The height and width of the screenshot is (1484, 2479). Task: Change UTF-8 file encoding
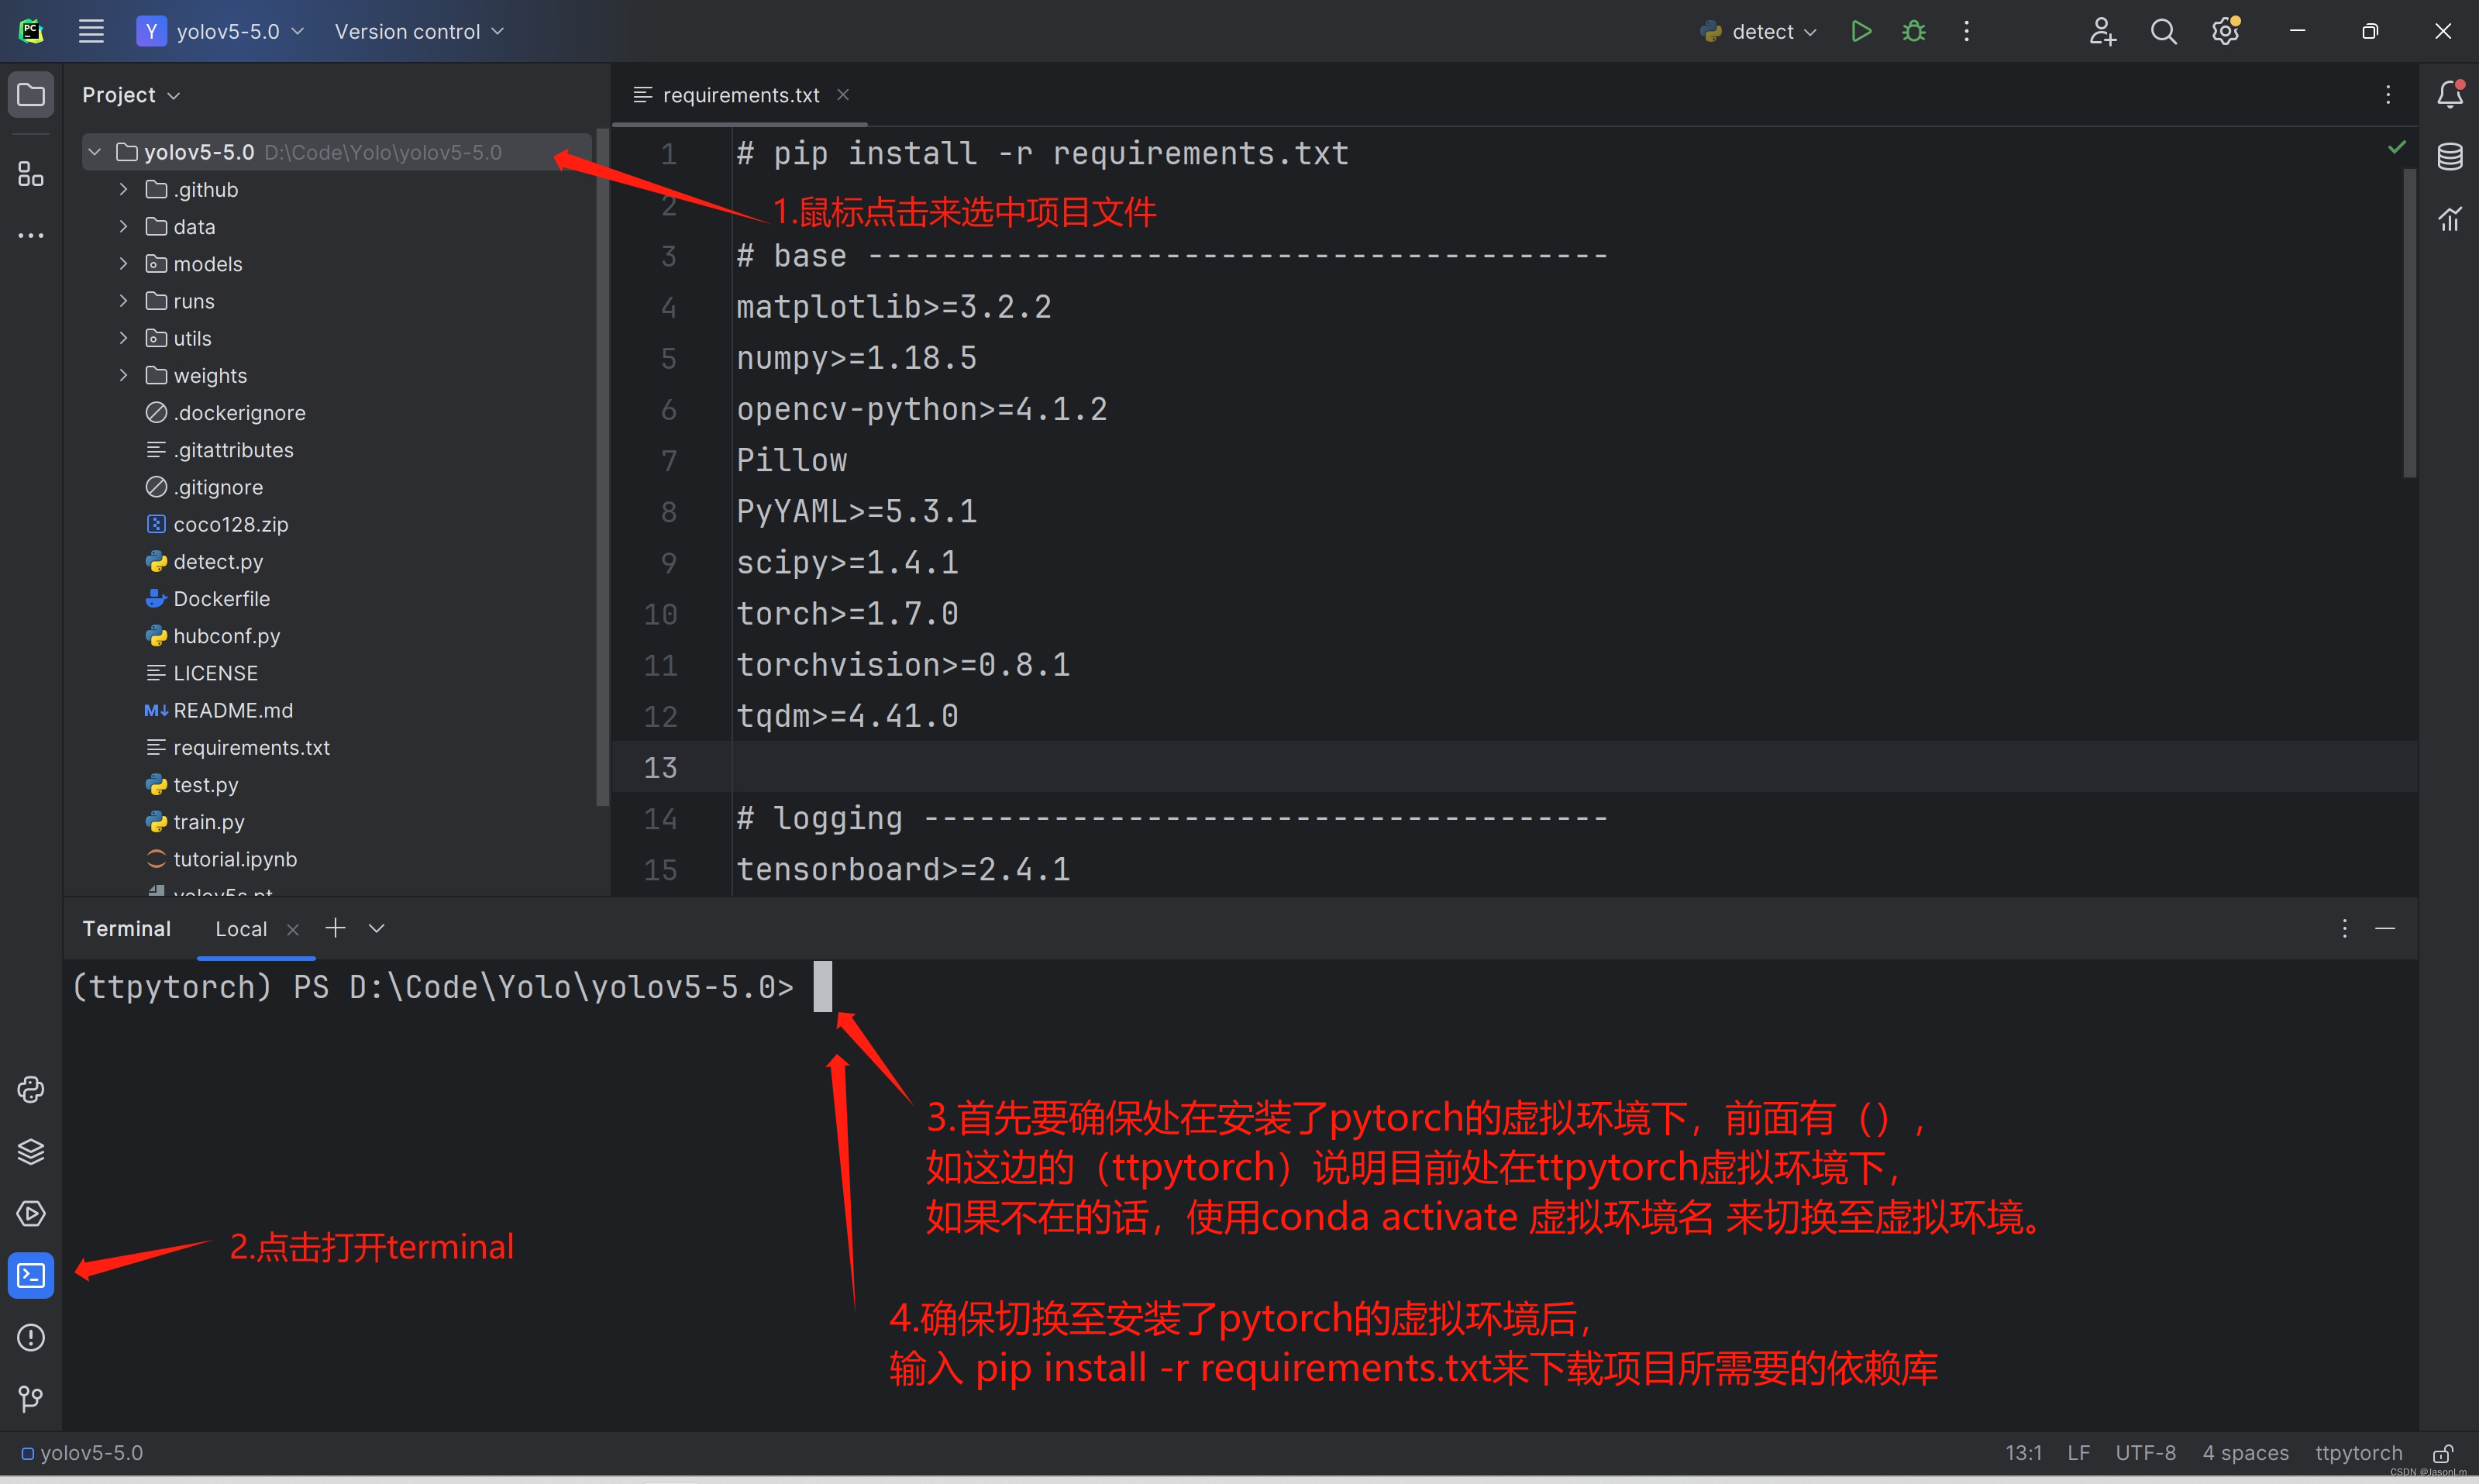pyautogui.click(x=2145, y=1453)
